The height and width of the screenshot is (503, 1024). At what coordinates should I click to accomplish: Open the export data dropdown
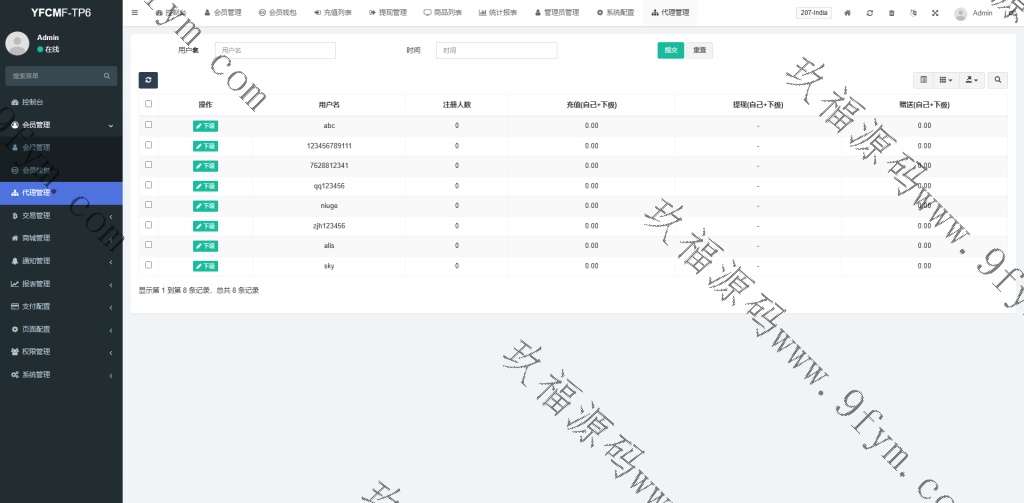click(x=972, y=80)
